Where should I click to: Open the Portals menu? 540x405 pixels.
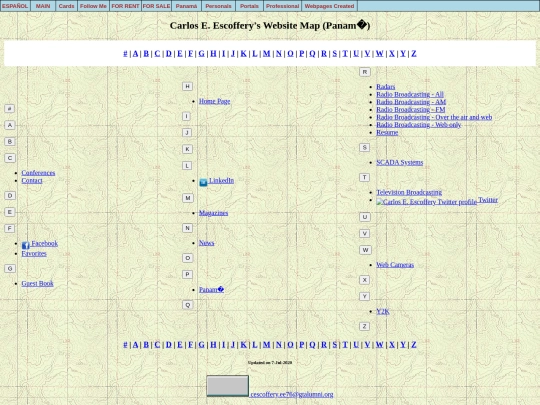click(249, 6)
